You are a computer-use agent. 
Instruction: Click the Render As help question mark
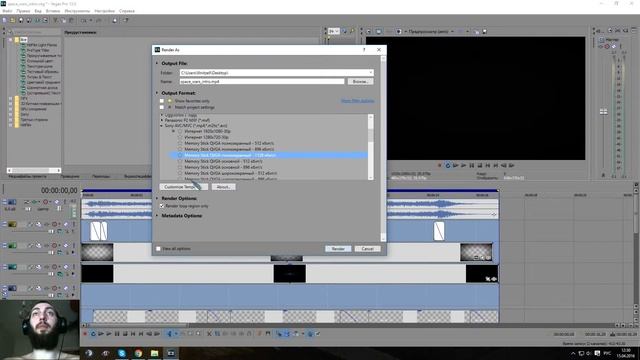[364, 50]
